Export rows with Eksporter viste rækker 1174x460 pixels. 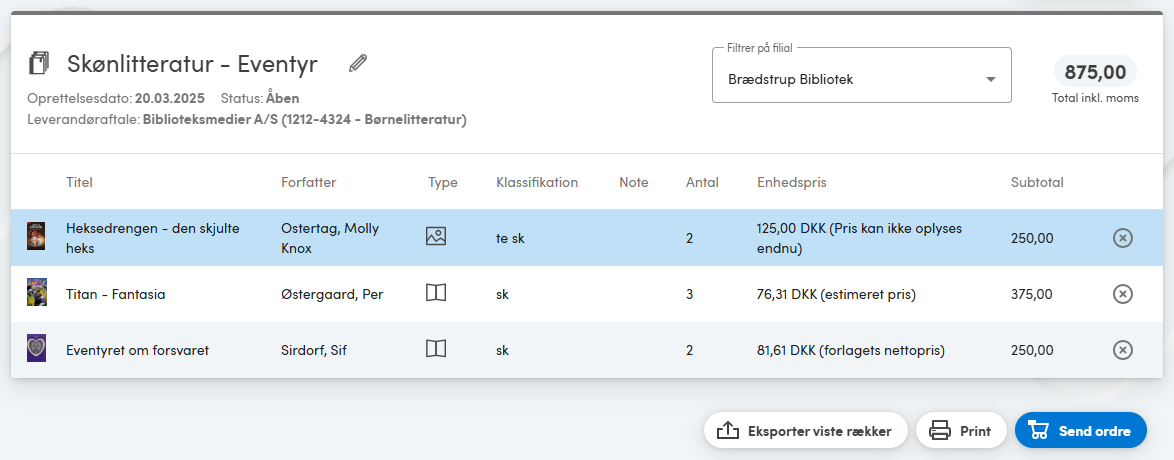(806, 431)
